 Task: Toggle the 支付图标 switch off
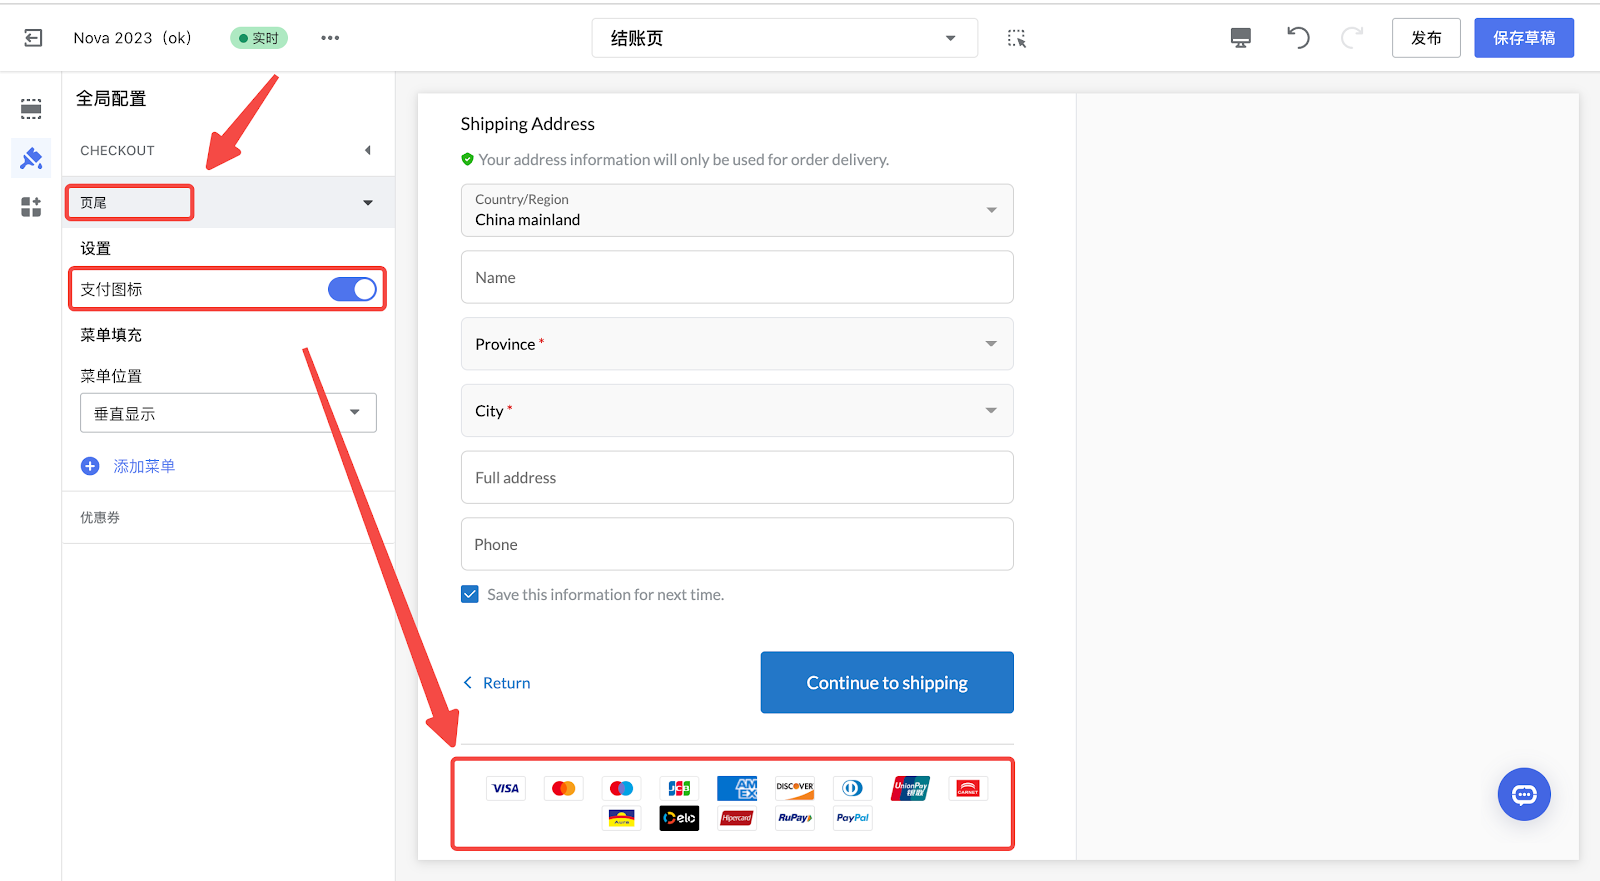(x=352, y=289)
